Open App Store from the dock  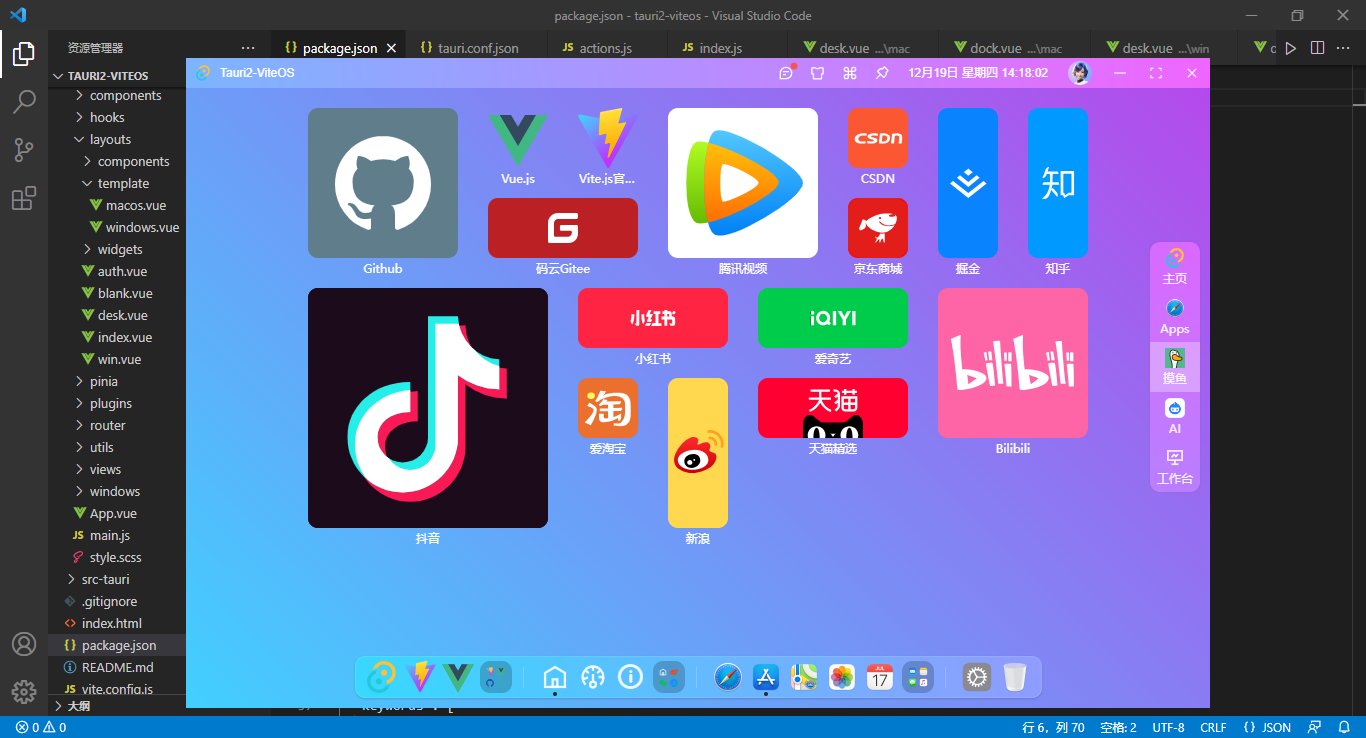click(x=766, y=677)
